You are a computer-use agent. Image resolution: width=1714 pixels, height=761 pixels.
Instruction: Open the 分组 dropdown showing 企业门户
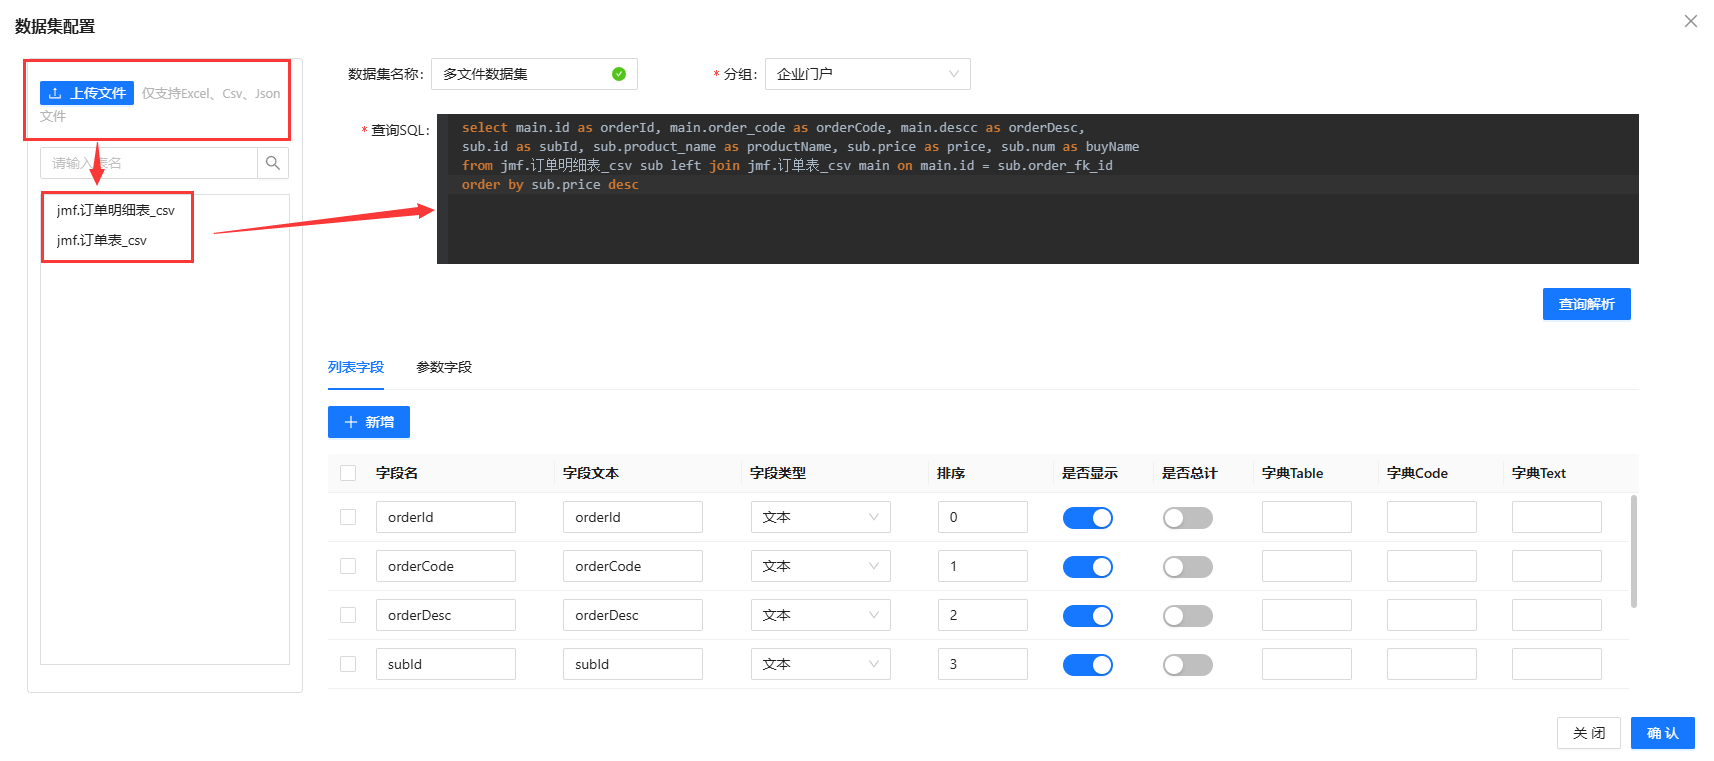pyautogui.click(x=867, y=74)
